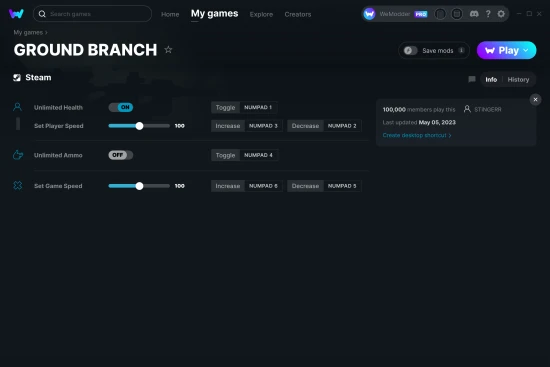Edit the NUMPAD 4 hotkey binding
Image resolution: width=550 pixels, height=367 pixels.
tap(259, 155)
